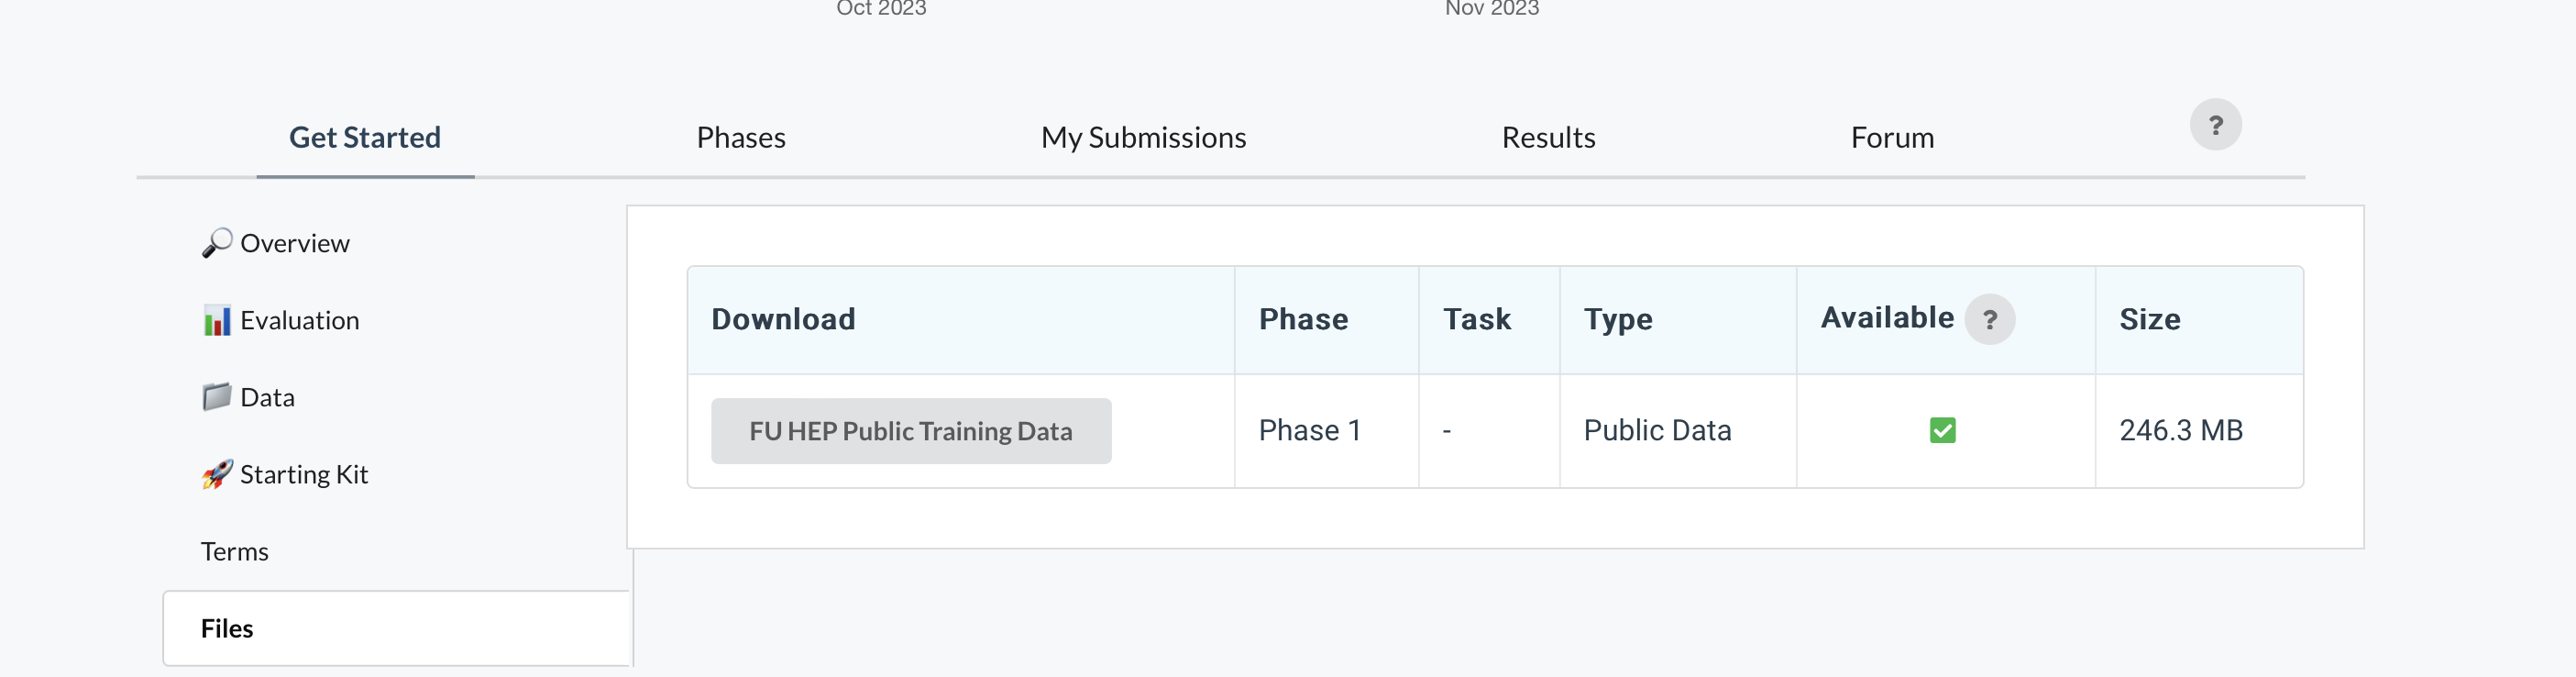Click the magnifying glass Overview icon

pyautogui.click(x=217, y=242)
